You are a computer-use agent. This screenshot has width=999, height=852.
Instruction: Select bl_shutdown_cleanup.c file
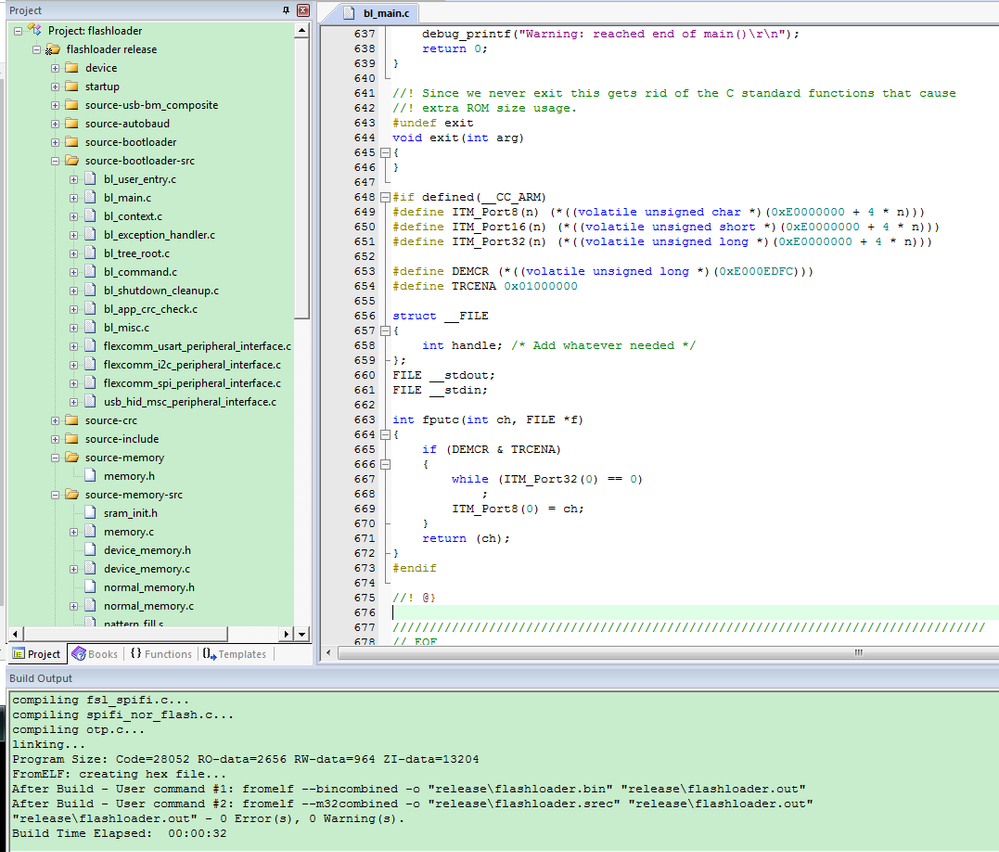click(x=161, y=291)
